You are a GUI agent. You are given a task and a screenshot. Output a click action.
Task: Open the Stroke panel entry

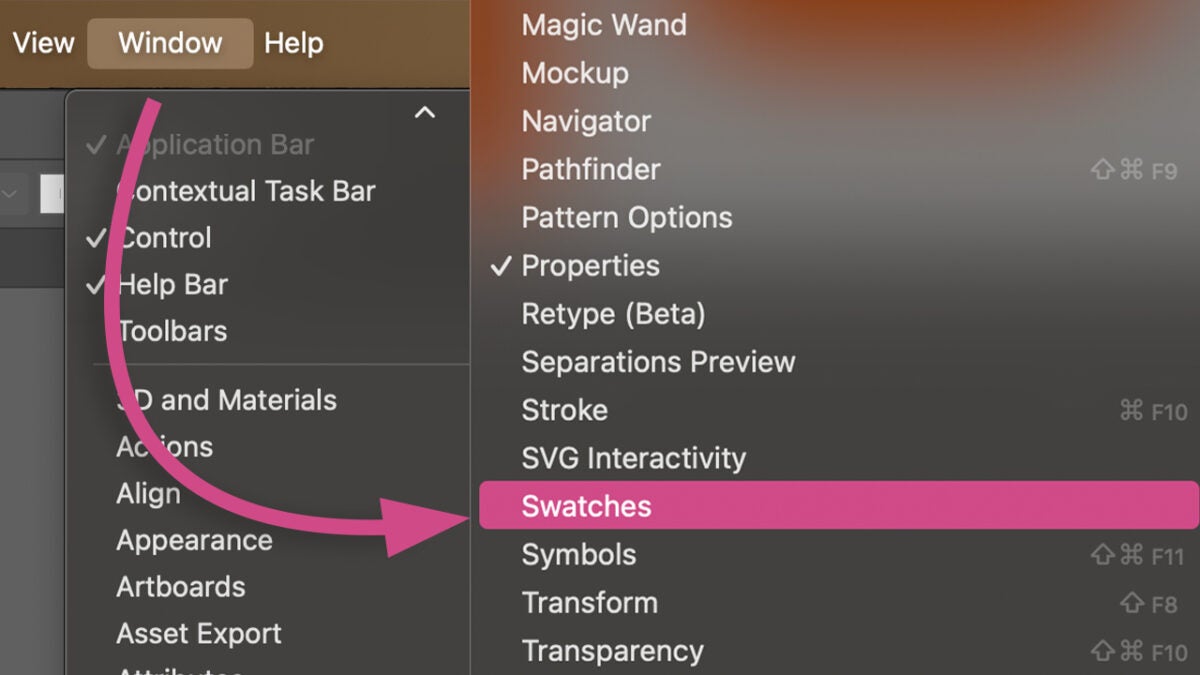tap(564, 410)
